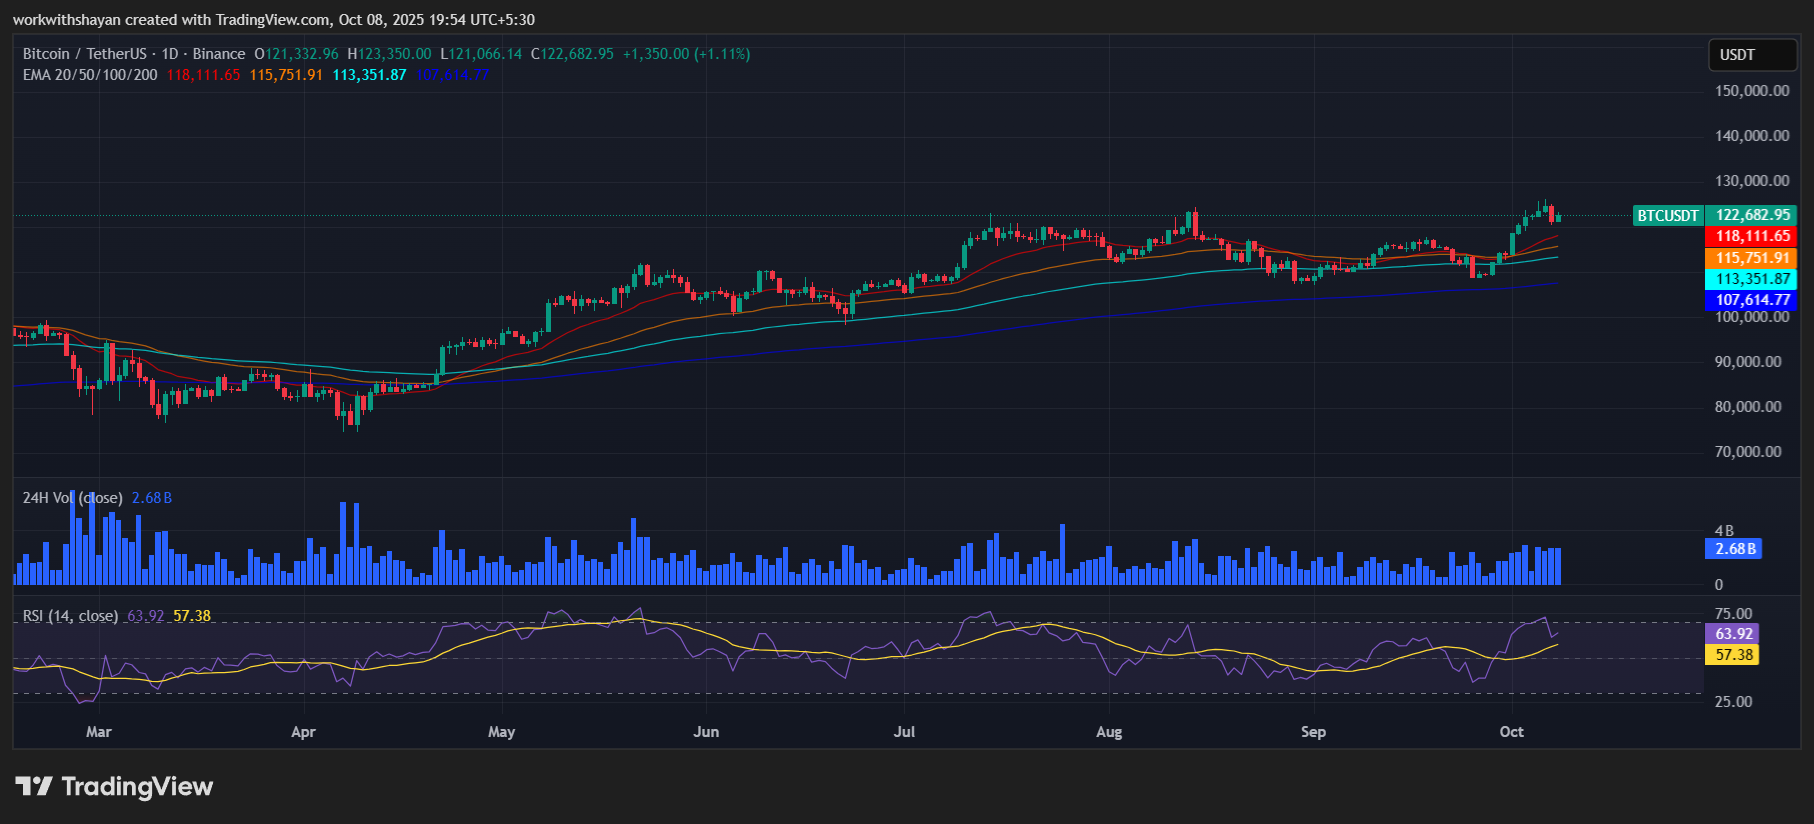Select the RSI (14, close) indicator legend
The image size is (1814, 824).
pos(70,616)
